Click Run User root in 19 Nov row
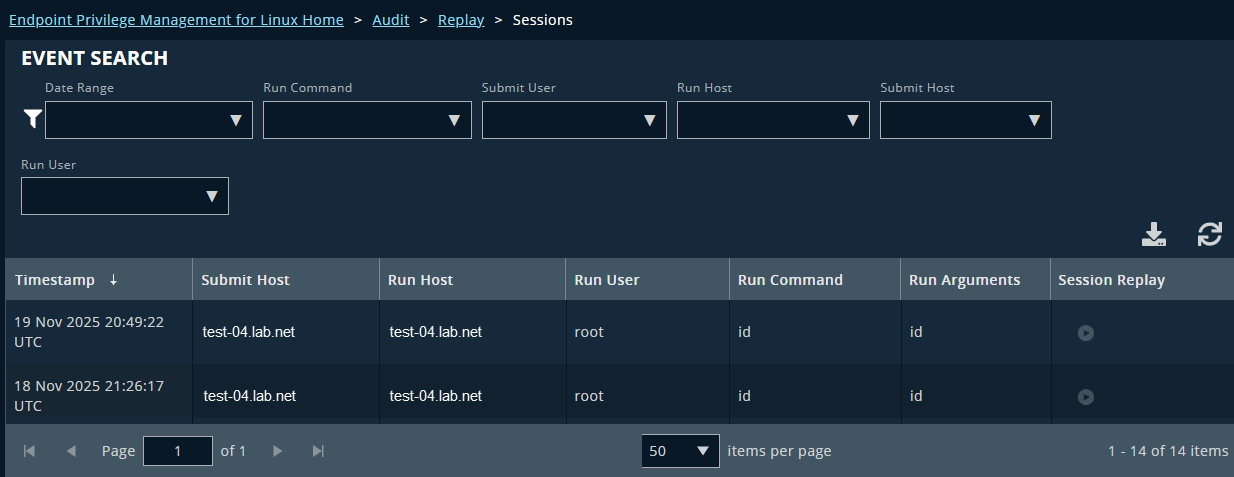Image resolution: width=1234 pixels, height=477 pixels. point(589,332)
